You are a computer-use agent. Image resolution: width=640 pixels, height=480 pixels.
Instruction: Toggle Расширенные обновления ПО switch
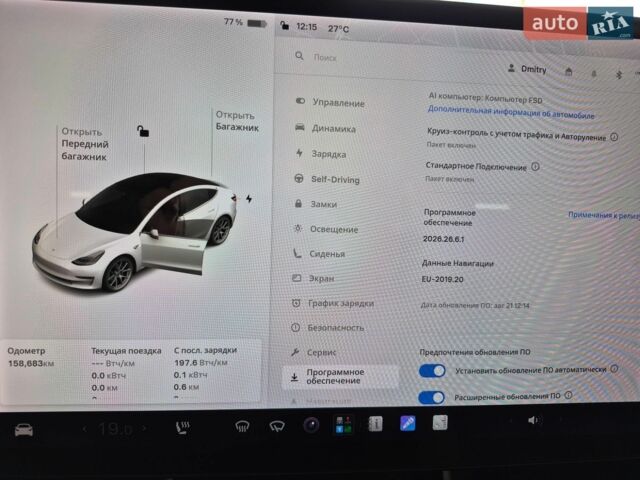coord(431,398)
